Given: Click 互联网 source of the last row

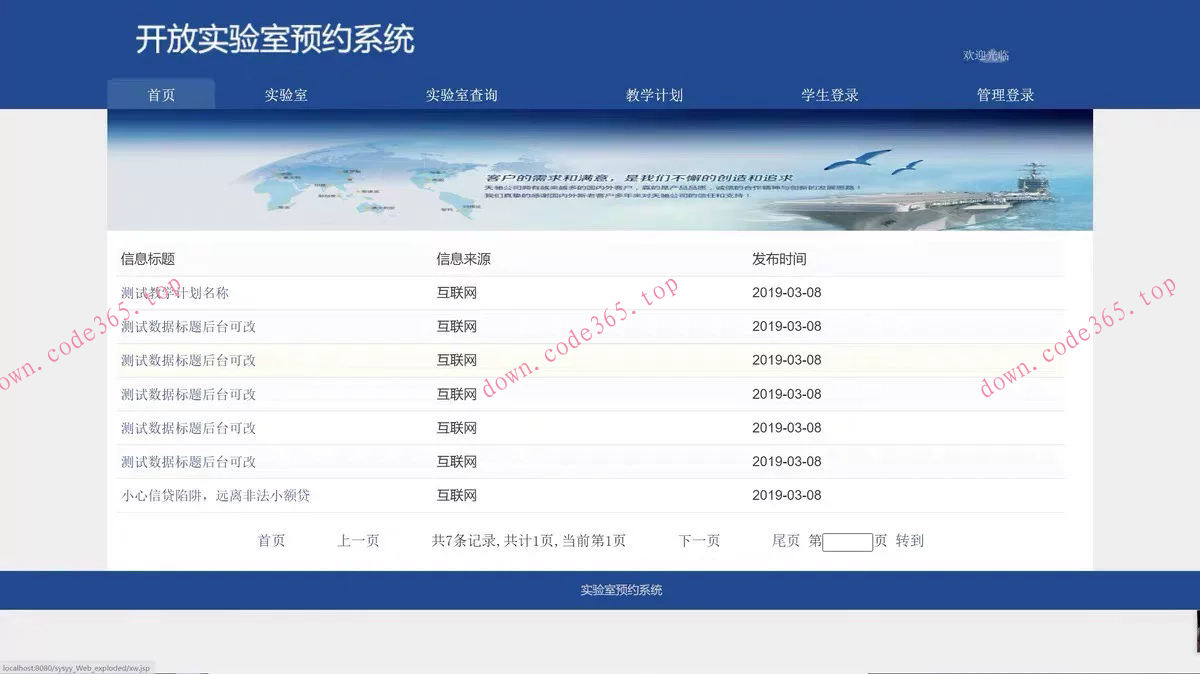Looking at the screenshot, I should 457,495.
